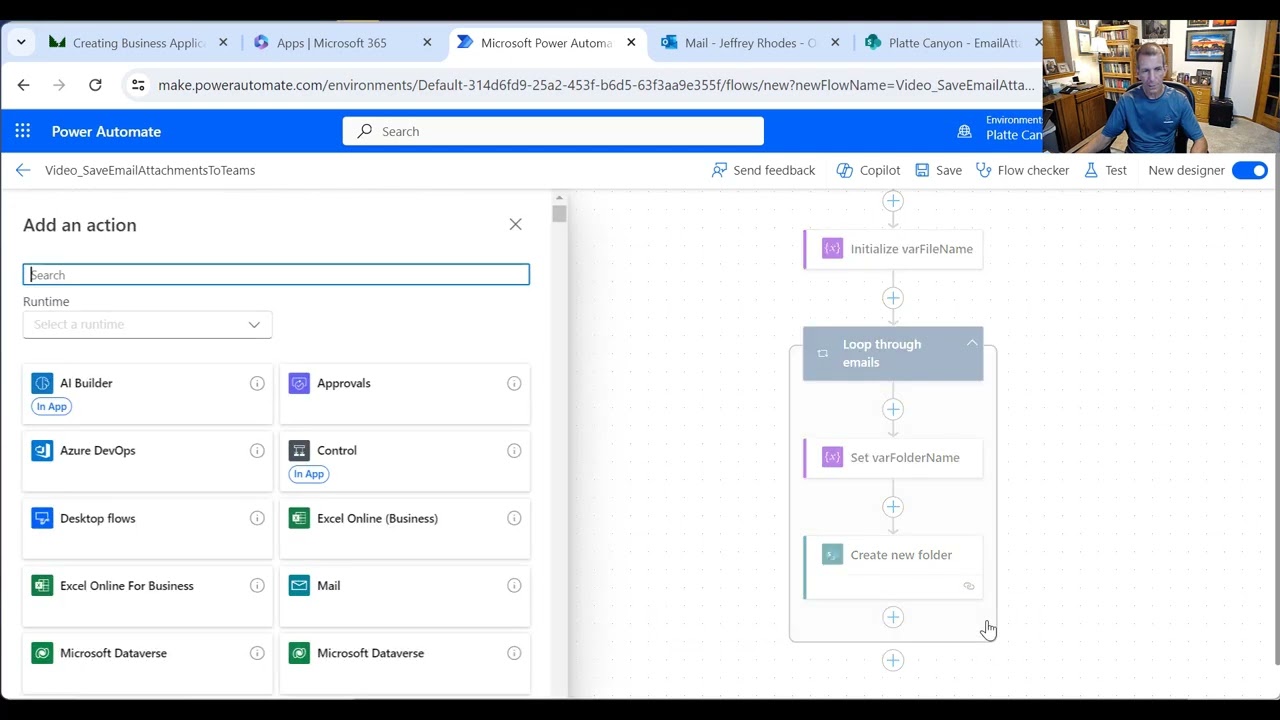The width and height of the screenshot is (1280, 720).
Task: Close the Add an action panel
Action: [x=515, y=224]
